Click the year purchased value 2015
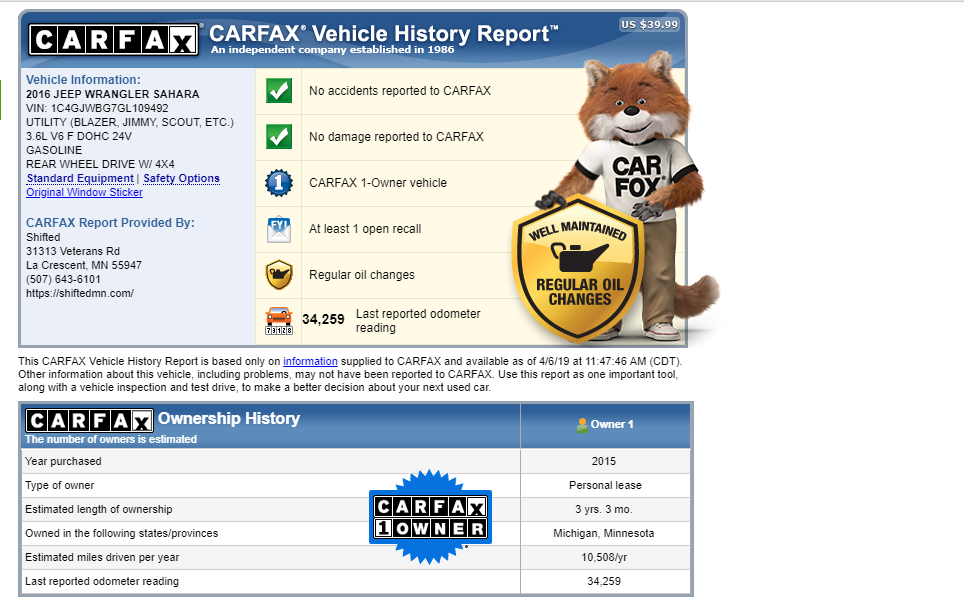Image resolution: width=964 pixels, height=607 pixels. pos(604,461)
